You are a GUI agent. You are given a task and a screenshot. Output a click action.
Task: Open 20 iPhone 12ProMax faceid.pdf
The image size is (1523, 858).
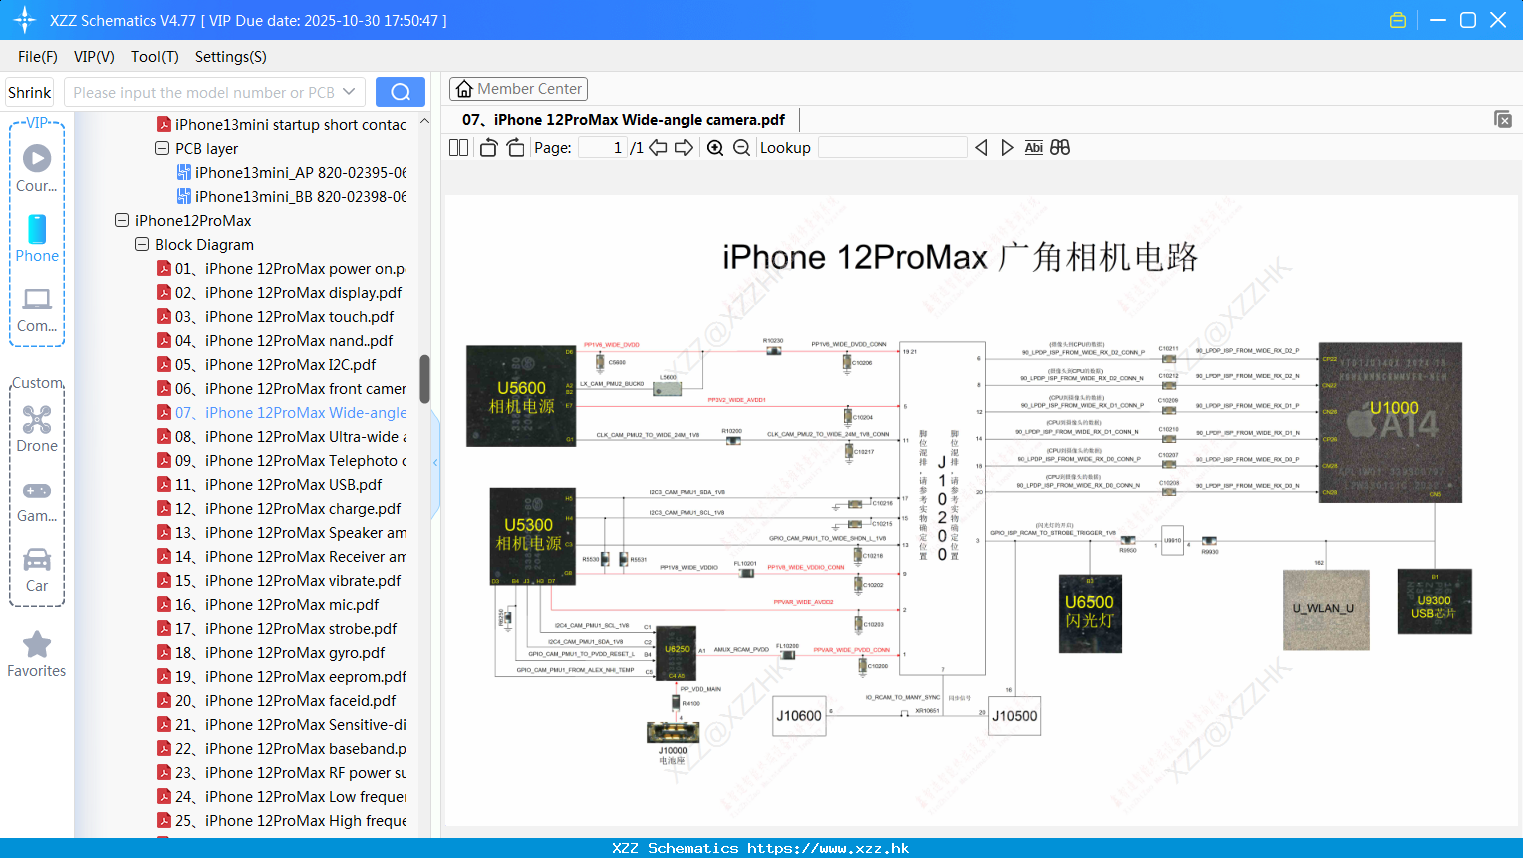tap(277, 700)
